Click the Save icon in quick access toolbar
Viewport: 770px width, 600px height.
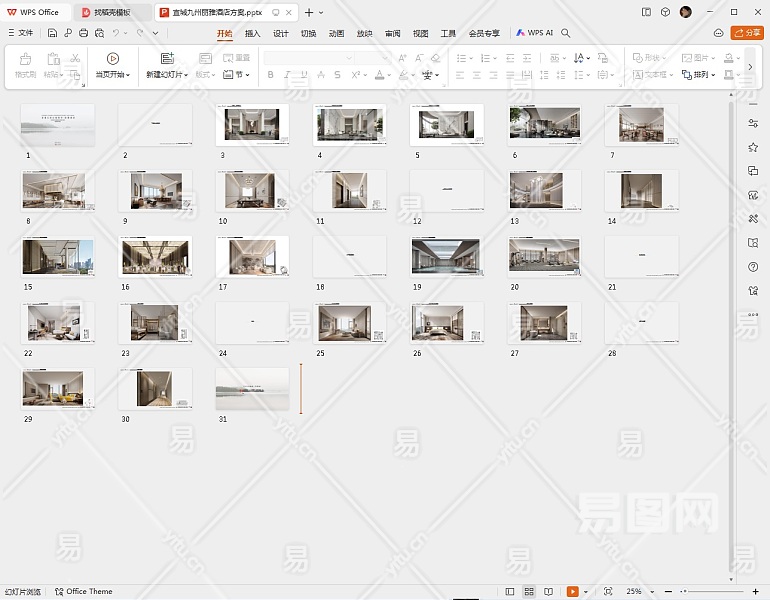pos(52,33)
